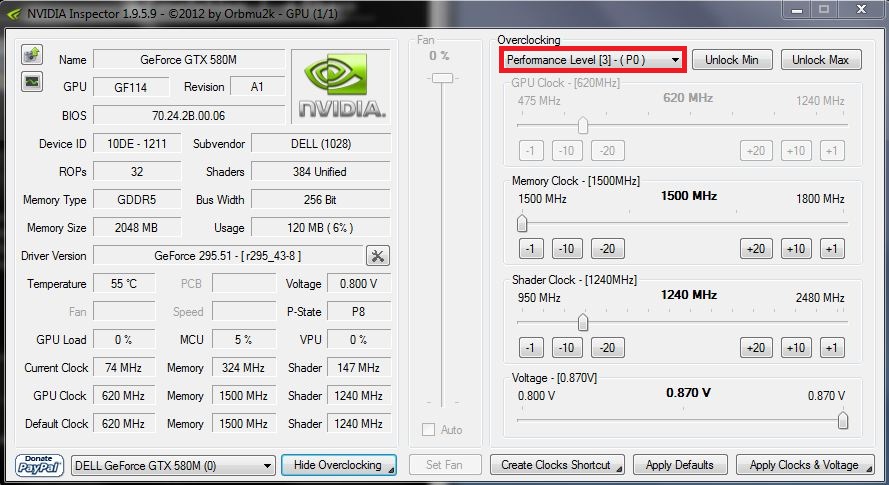Click Unlock Max button
Image resolution: width=889 pixels, height=485 pixels.
[x=820, y=60]
